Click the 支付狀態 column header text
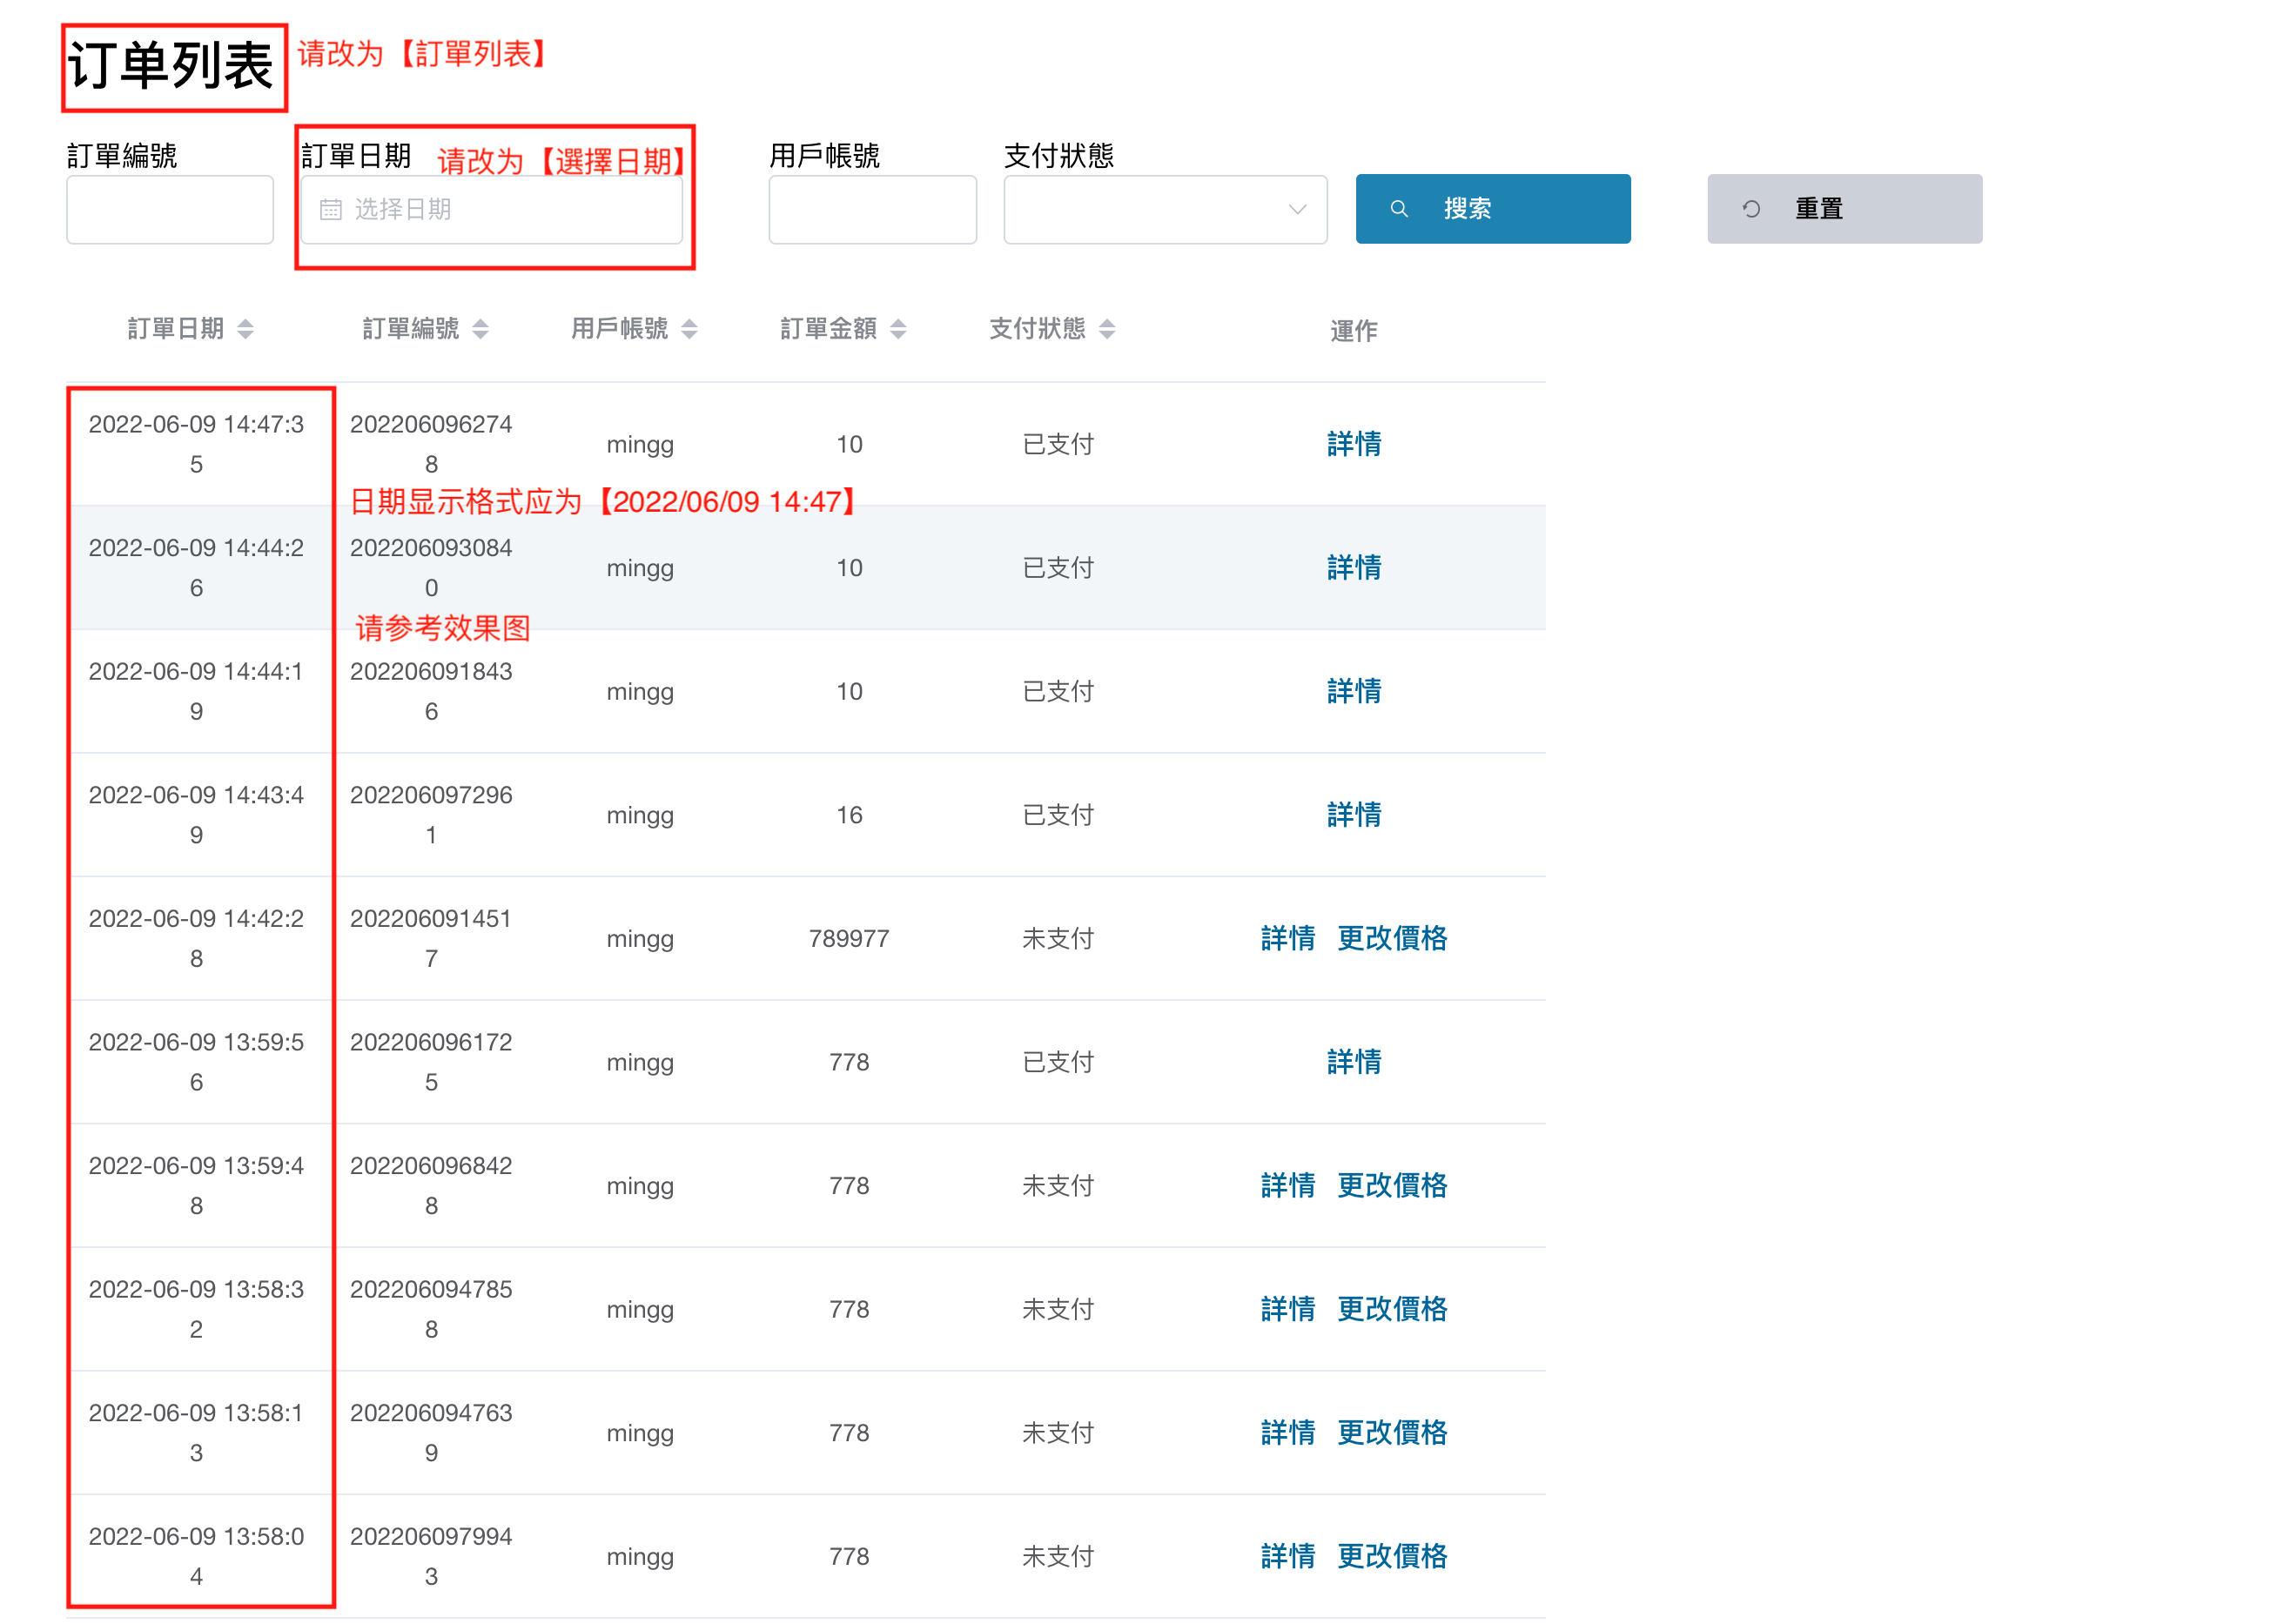 tap(1037, 329)
